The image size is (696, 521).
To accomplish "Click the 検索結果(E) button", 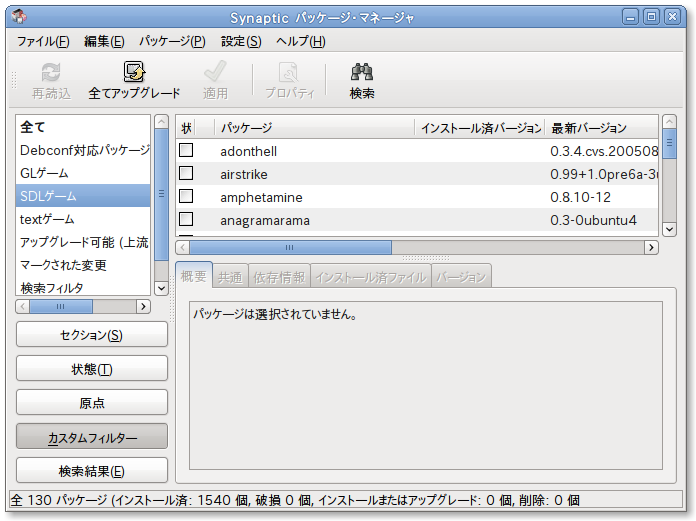I will click(92, 470).
